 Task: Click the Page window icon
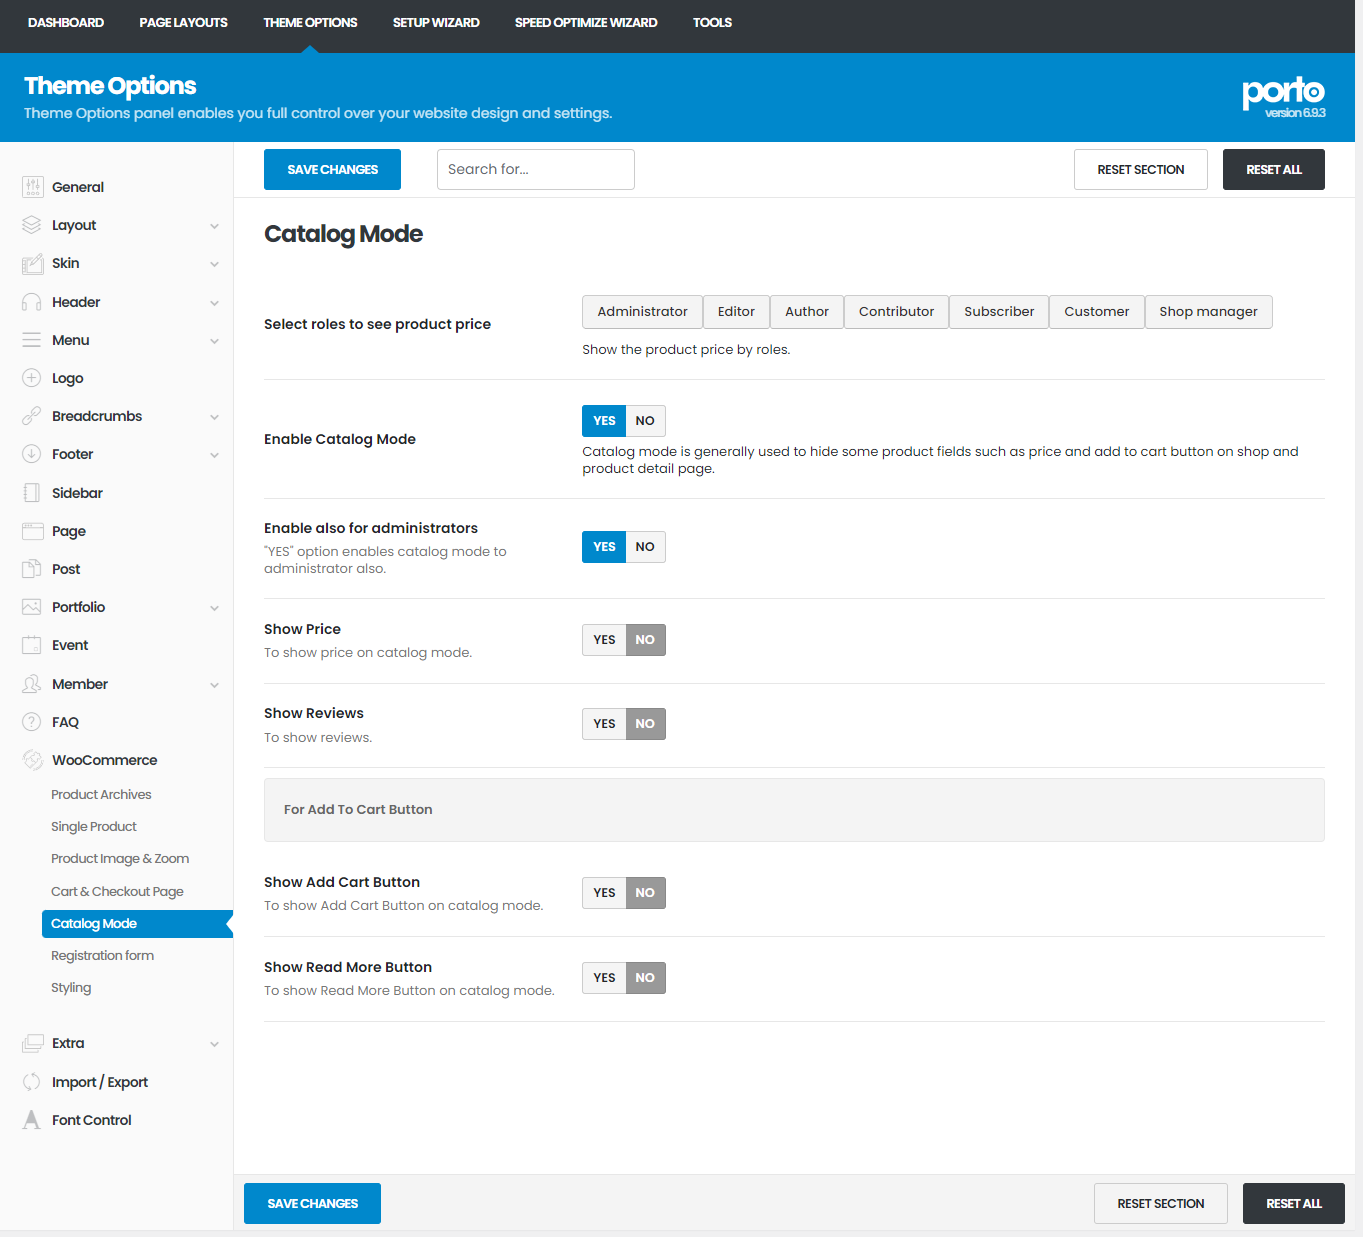[x=32, y=531]
